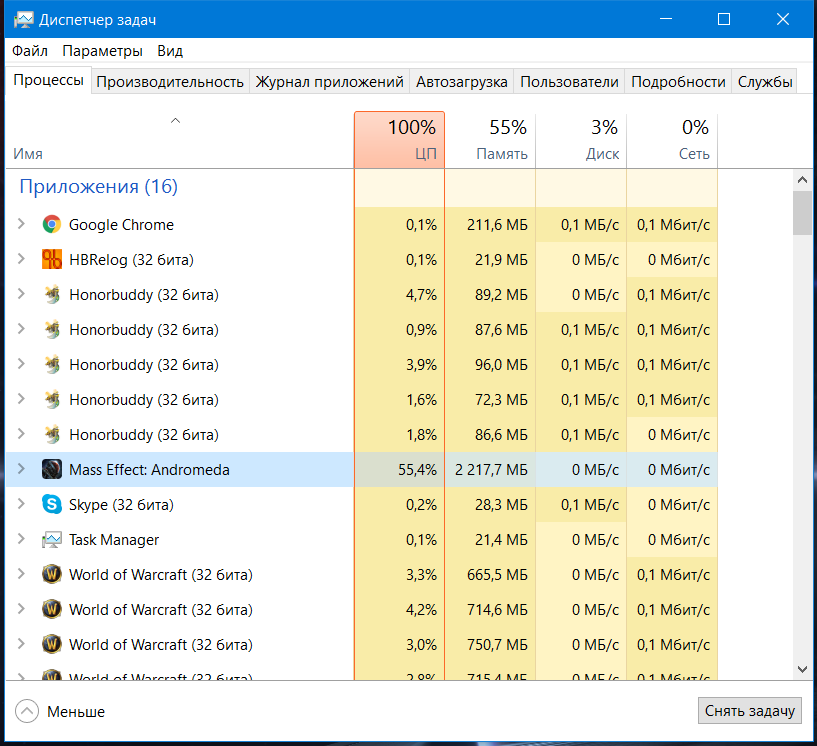Click icon of Honorbuddy using 0,9% CPU
817x746 pixels.
pos(52,329)
